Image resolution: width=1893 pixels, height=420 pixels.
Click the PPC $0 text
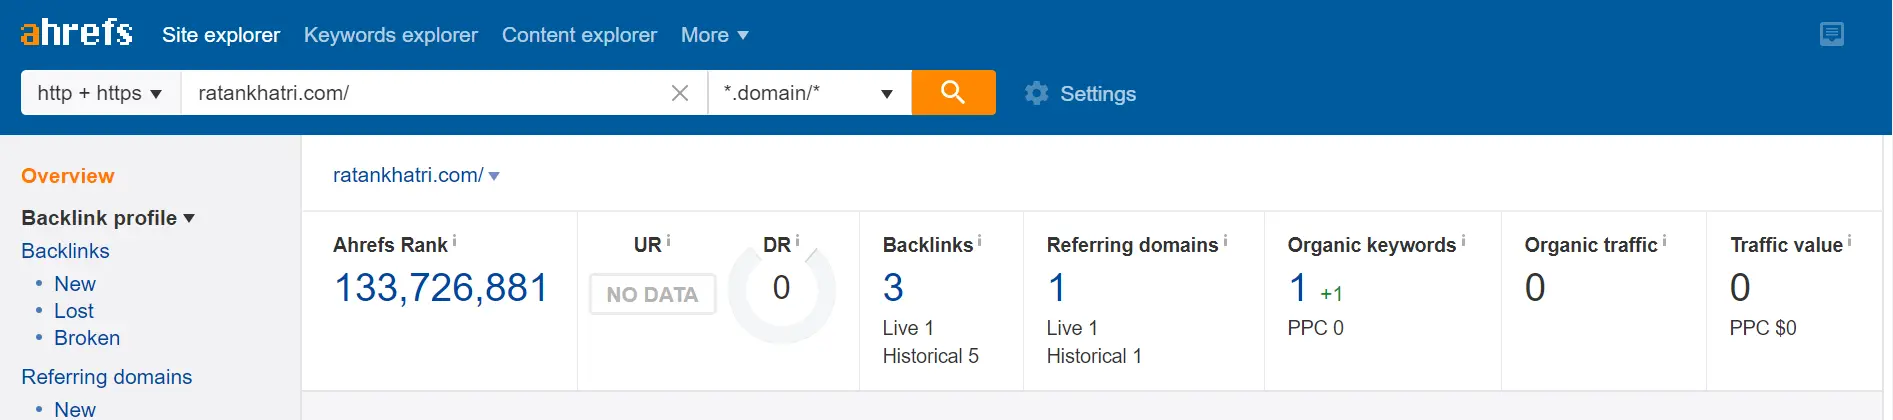1763,328
